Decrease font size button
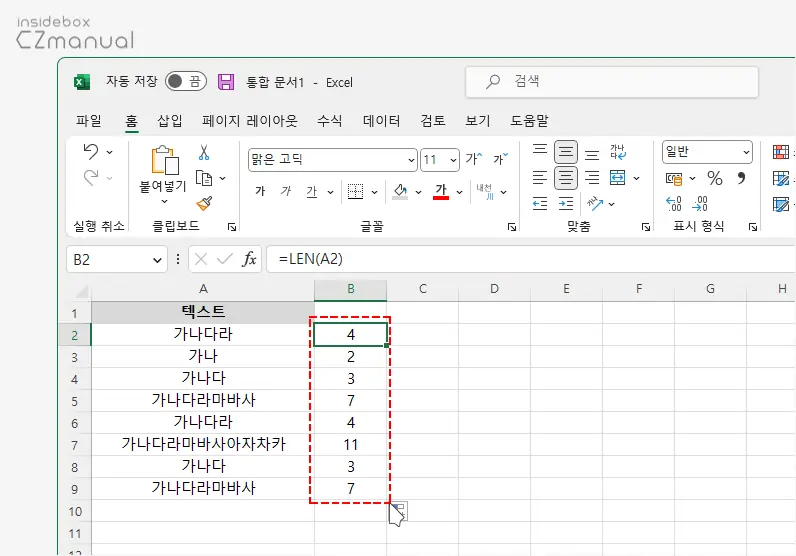Screen dimensions: 796x556 [x=501, y=159]
